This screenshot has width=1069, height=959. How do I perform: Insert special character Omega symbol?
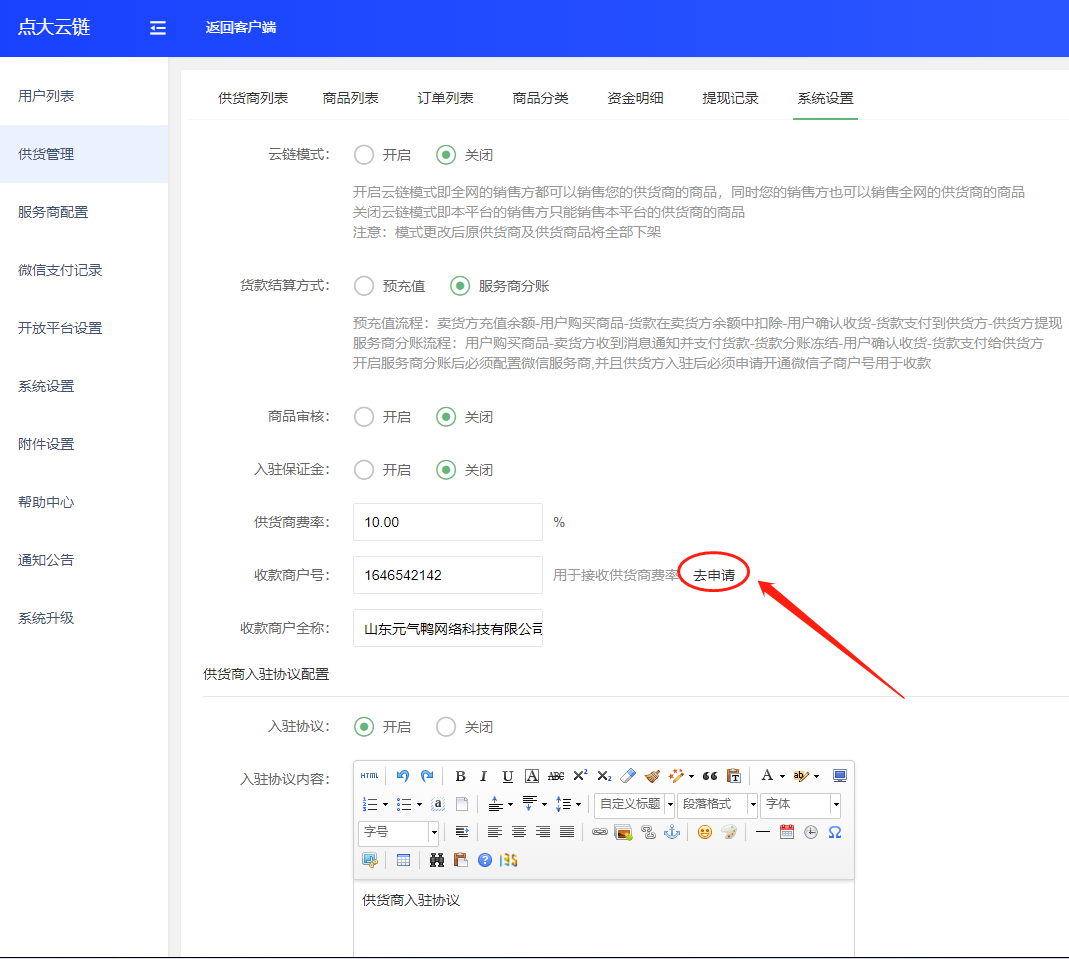click(x=835, y=832)
